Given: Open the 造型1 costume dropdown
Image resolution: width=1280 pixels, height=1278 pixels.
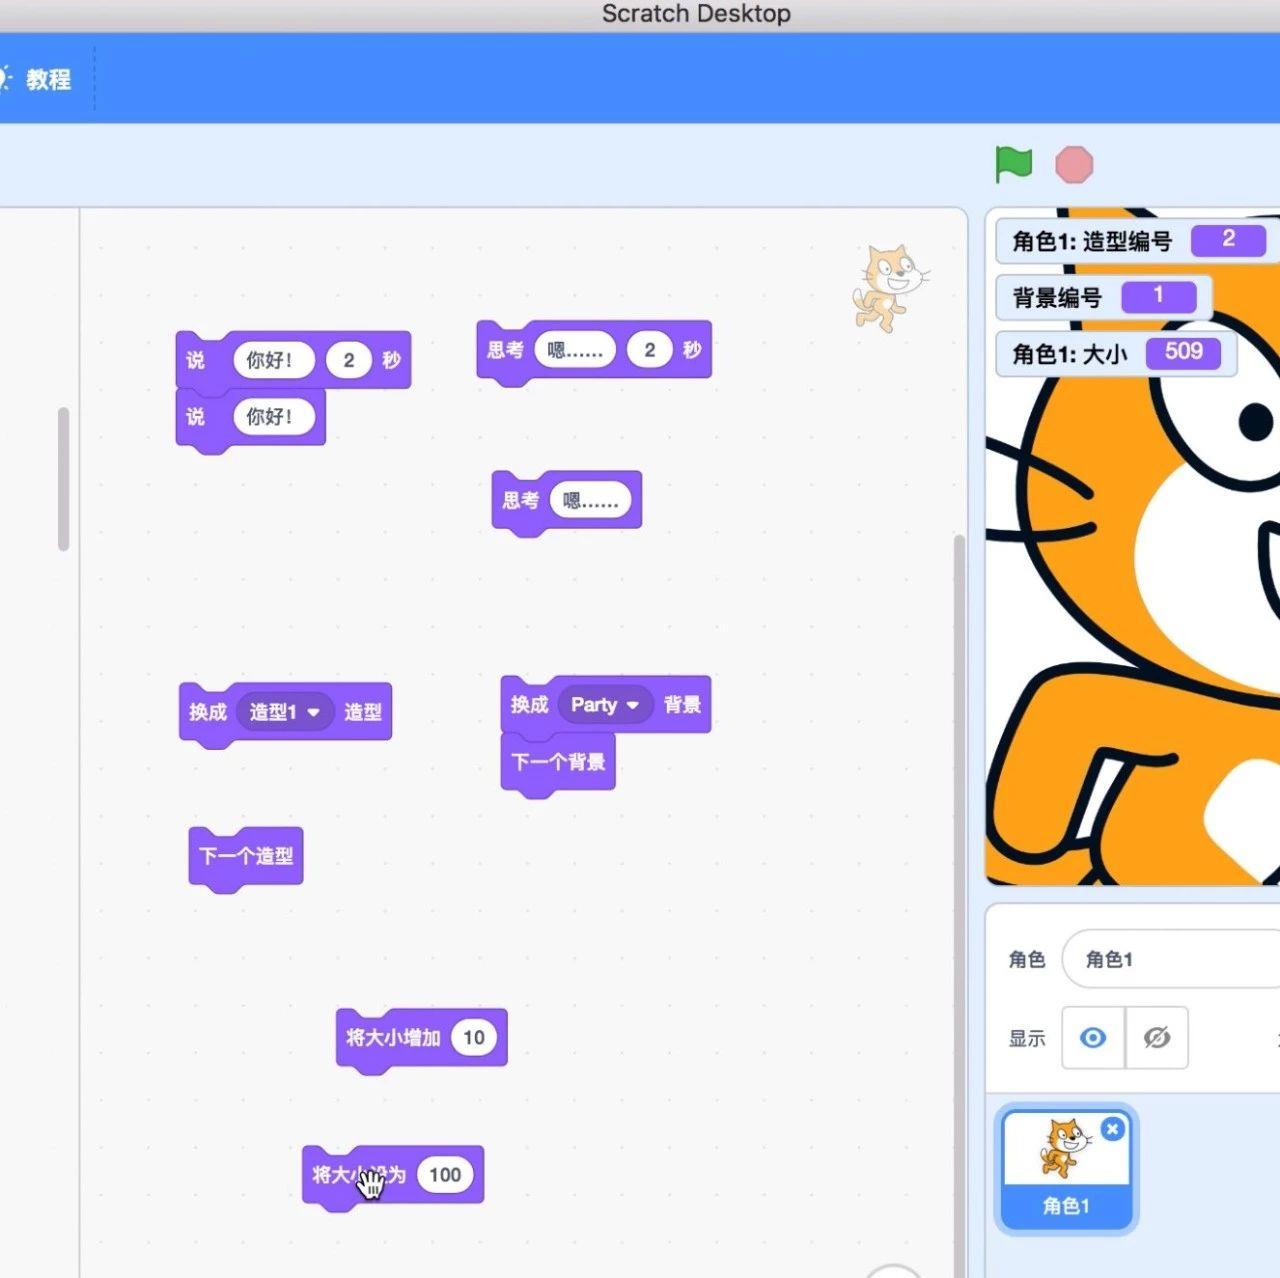Looking at the screenshot, I should point(285,712).
